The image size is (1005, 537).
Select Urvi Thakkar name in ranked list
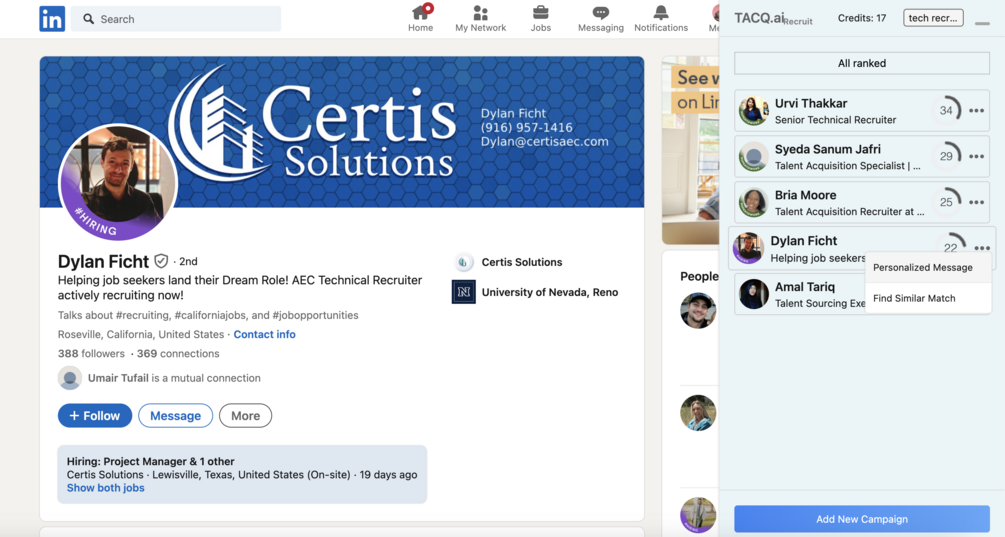point(811,103)
